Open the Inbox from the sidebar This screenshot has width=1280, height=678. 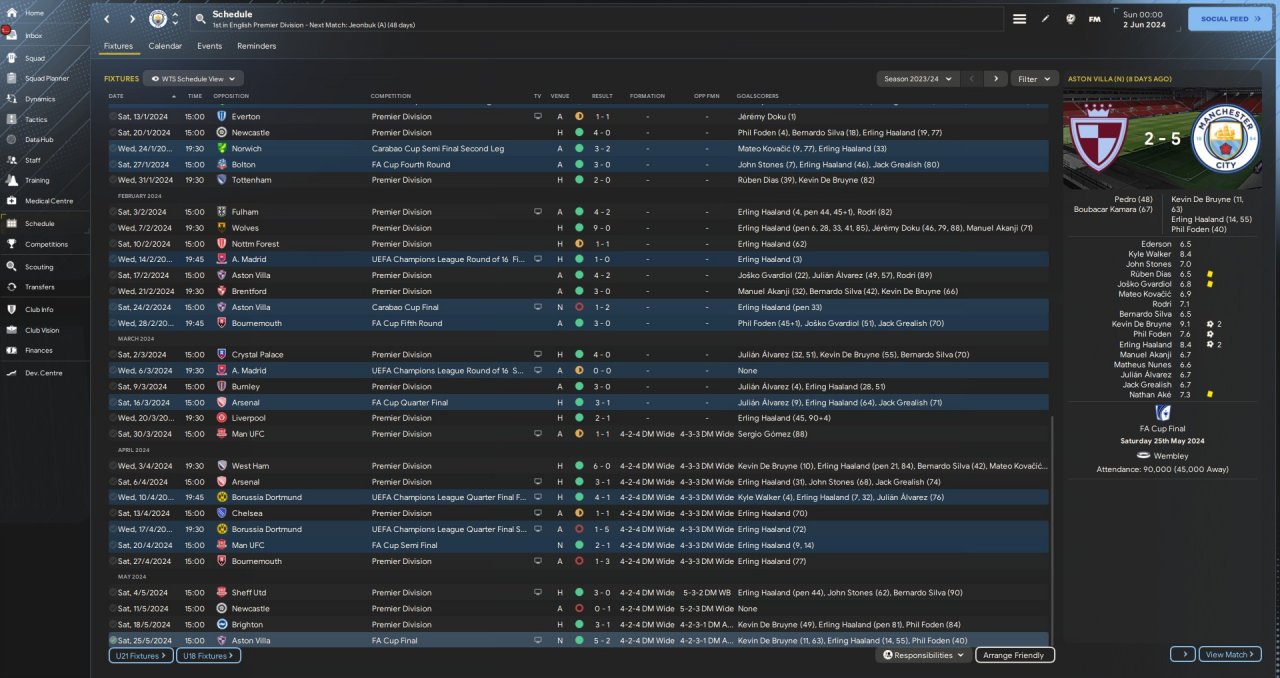(13, 36)
